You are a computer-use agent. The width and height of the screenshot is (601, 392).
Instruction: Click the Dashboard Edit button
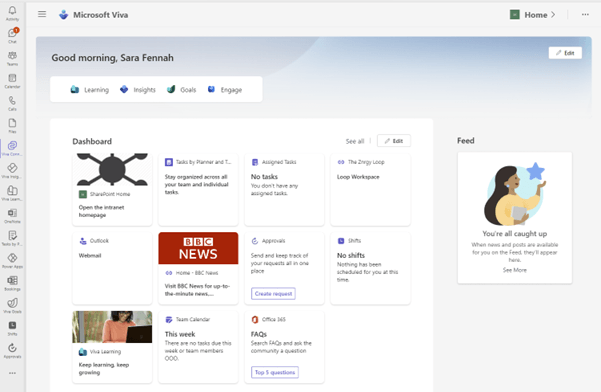pyautogui.click(x=394, y=141)
